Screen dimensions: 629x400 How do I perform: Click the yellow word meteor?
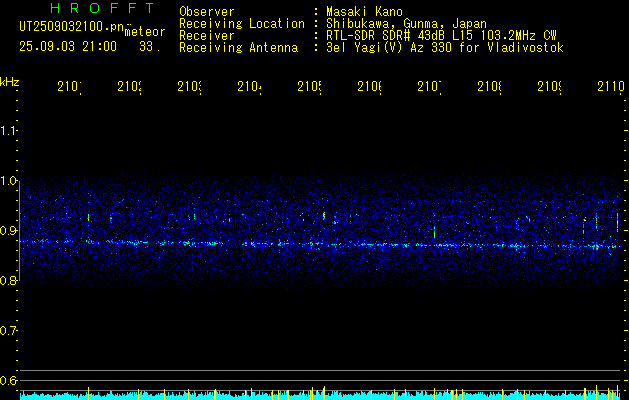coord(145,32)
